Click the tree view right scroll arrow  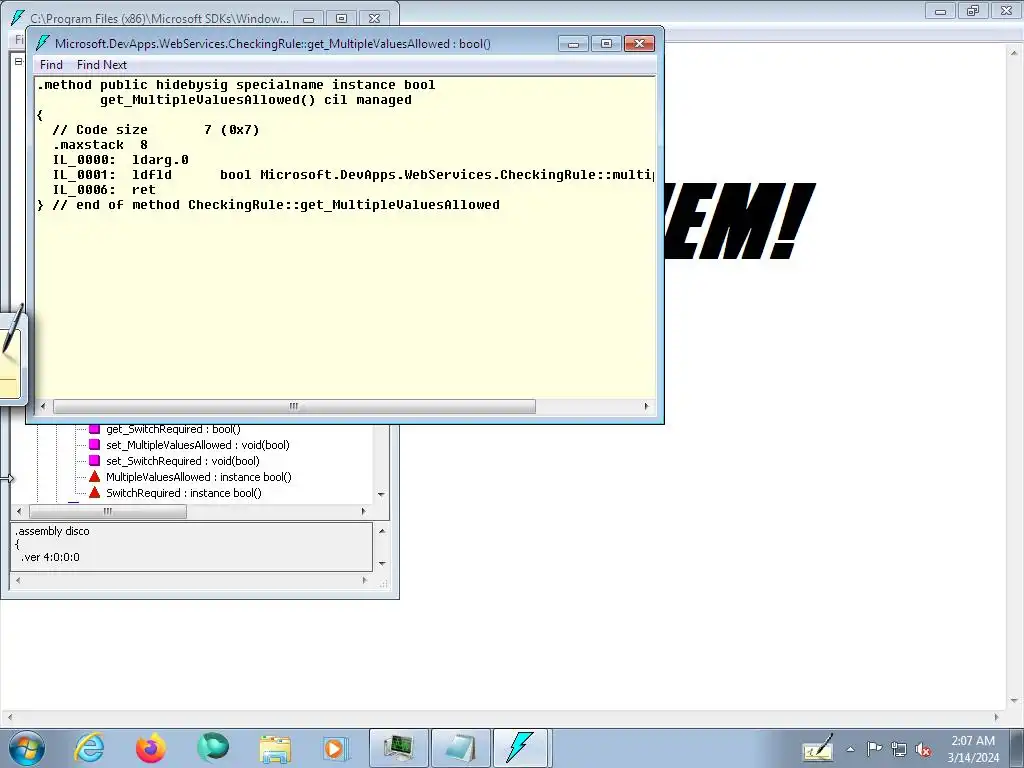(x=364, y=511)
